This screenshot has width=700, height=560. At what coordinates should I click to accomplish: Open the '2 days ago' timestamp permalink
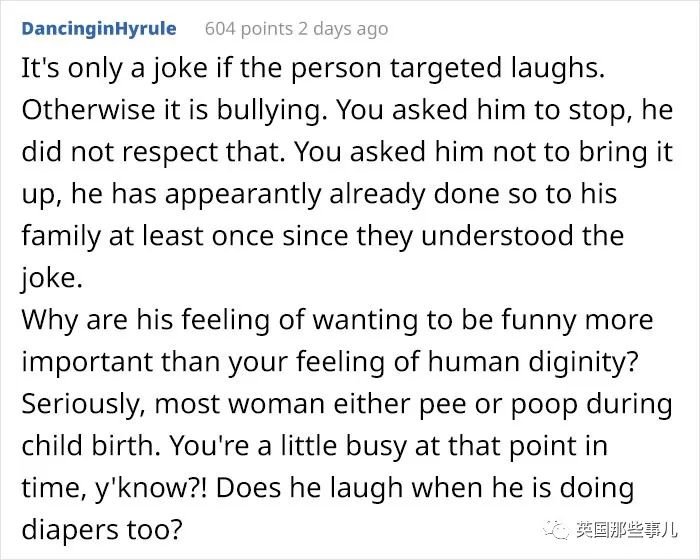(343, 29)
